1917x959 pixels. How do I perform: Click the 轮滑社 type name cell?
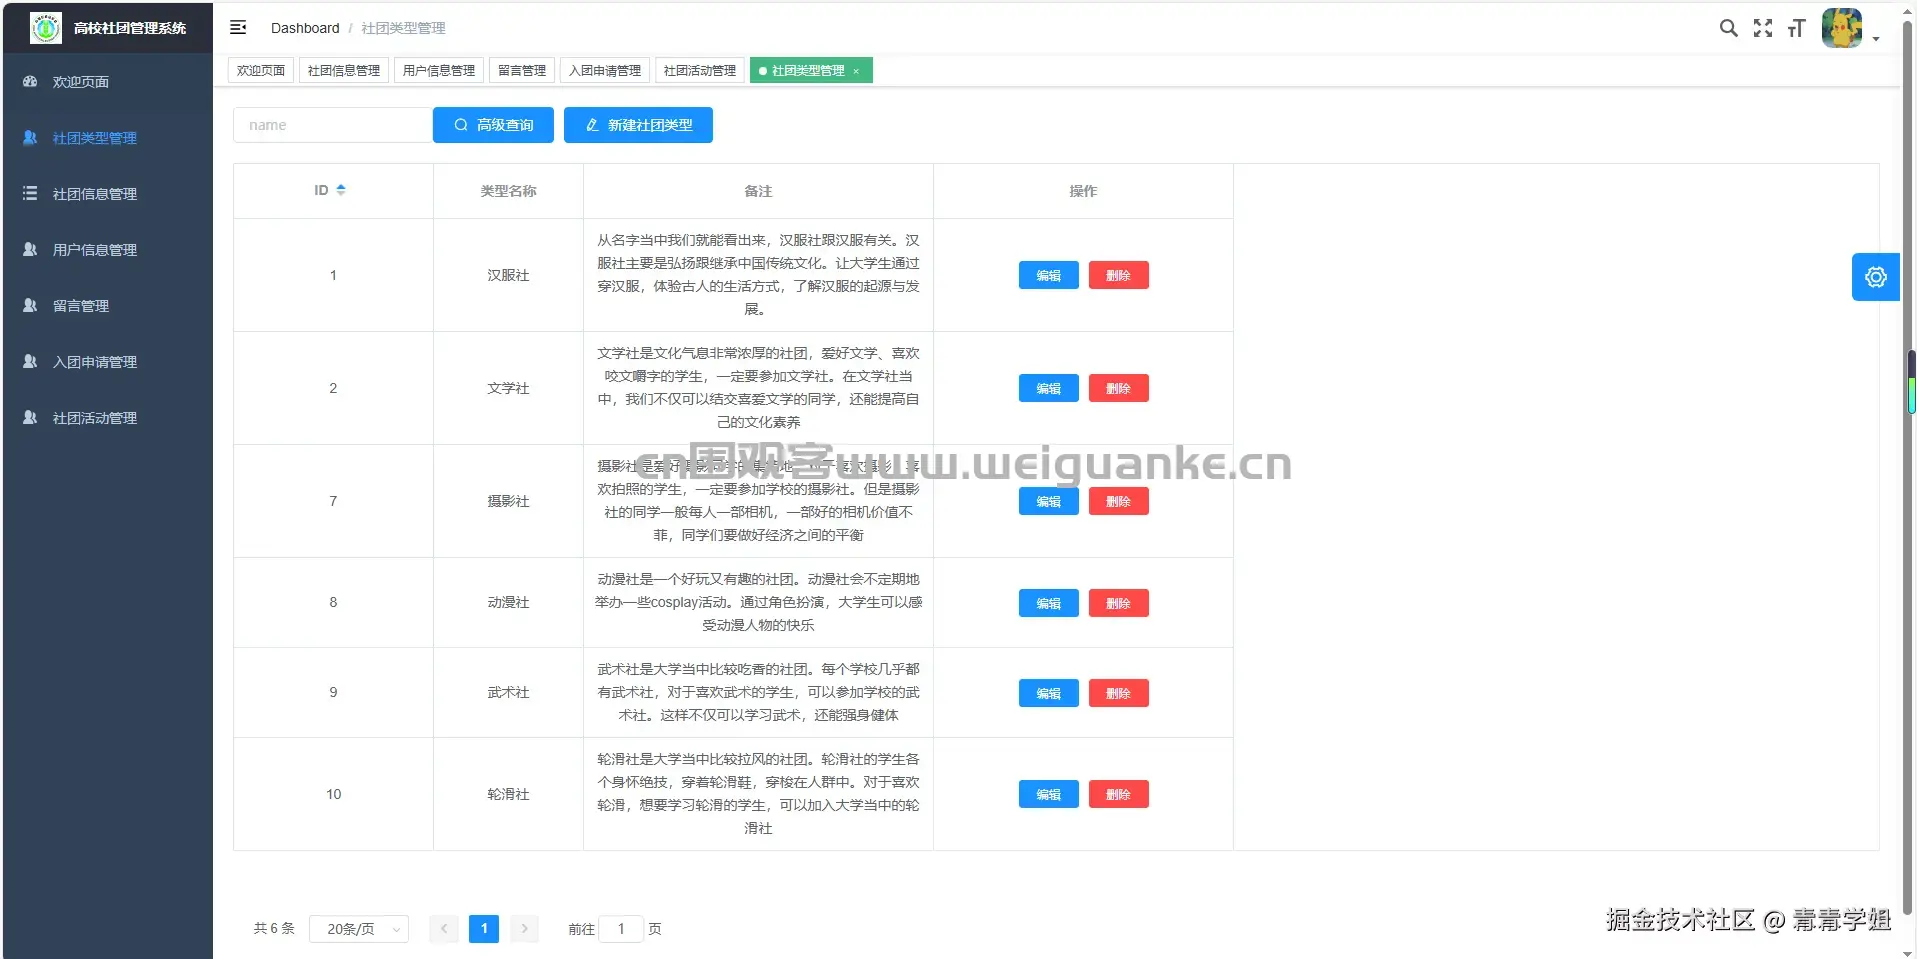[x=508, y=794]
